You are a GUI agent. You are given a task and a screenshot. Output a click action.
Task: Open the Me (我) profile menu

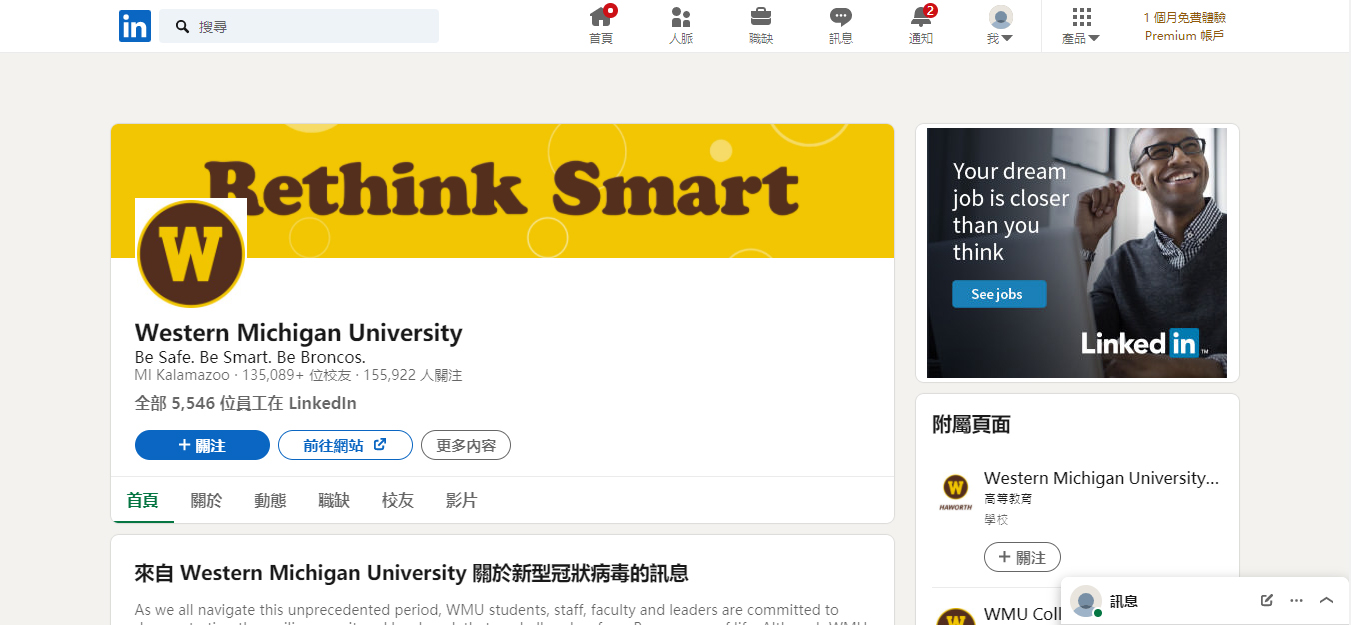1000,26
